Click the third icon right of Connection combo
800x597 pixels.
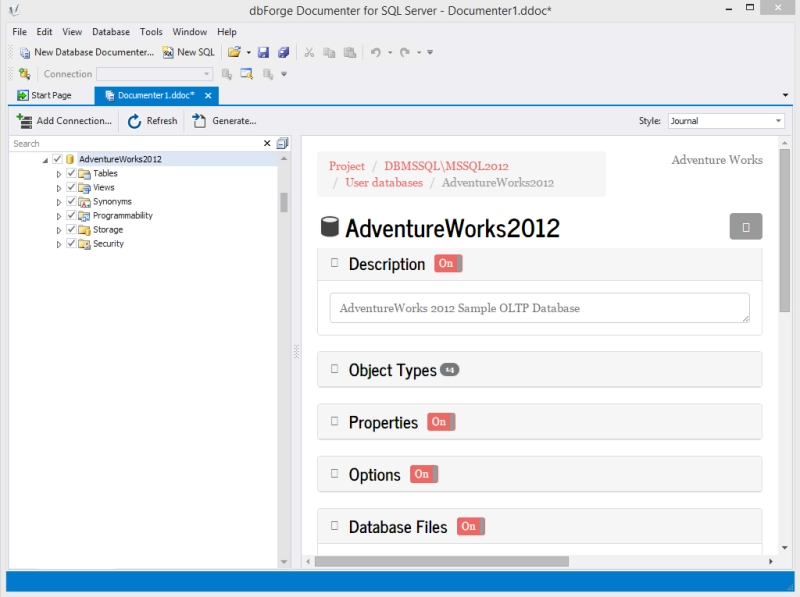pos(267,74)
